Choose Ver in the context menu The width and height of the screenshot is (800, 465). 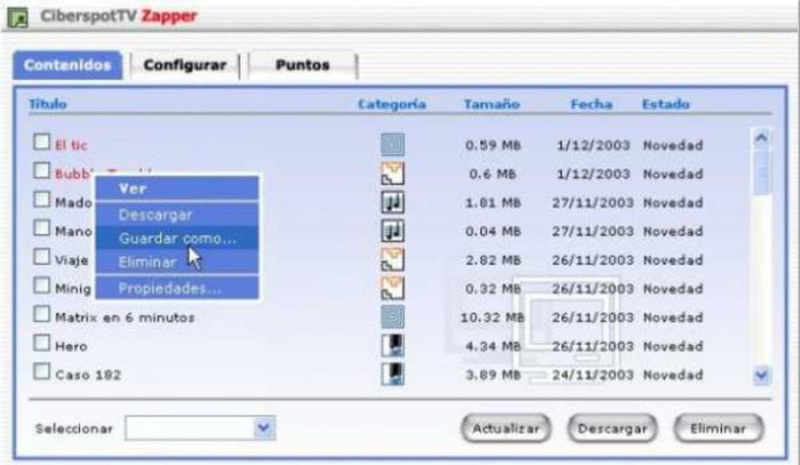click(177, 189)
